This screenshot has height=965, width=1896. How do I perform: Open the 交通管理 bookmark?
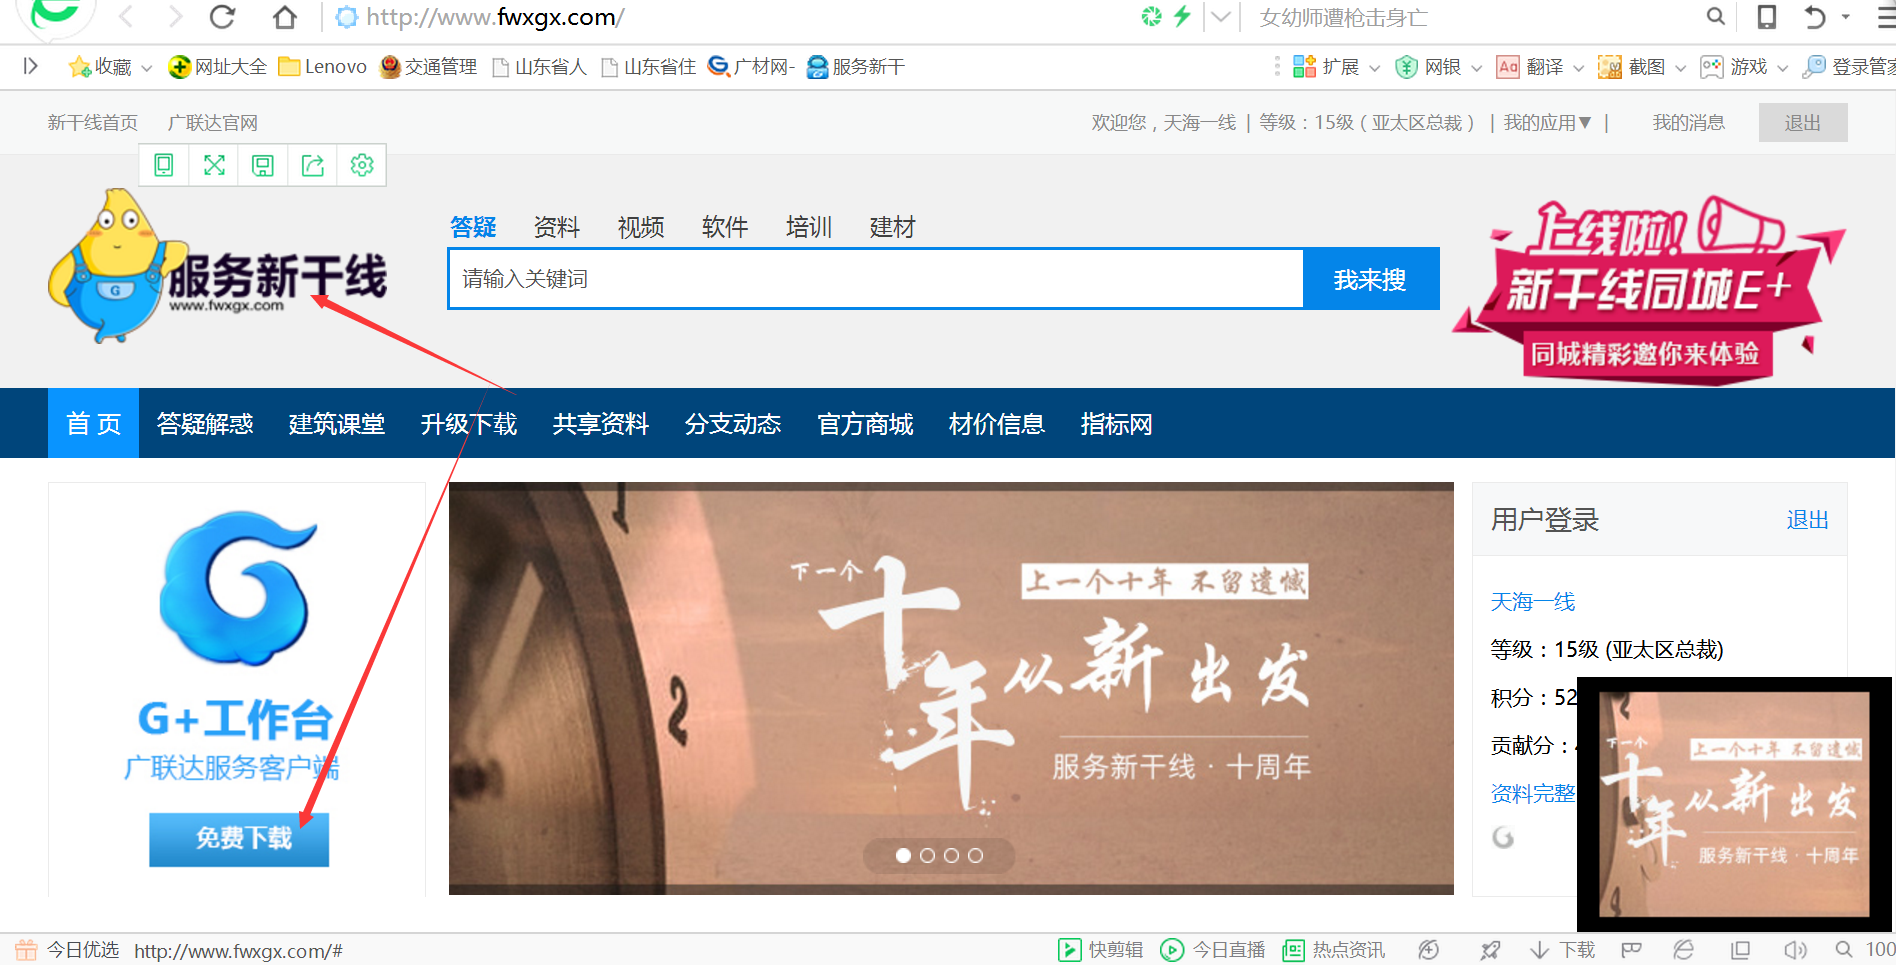[428, 67]
